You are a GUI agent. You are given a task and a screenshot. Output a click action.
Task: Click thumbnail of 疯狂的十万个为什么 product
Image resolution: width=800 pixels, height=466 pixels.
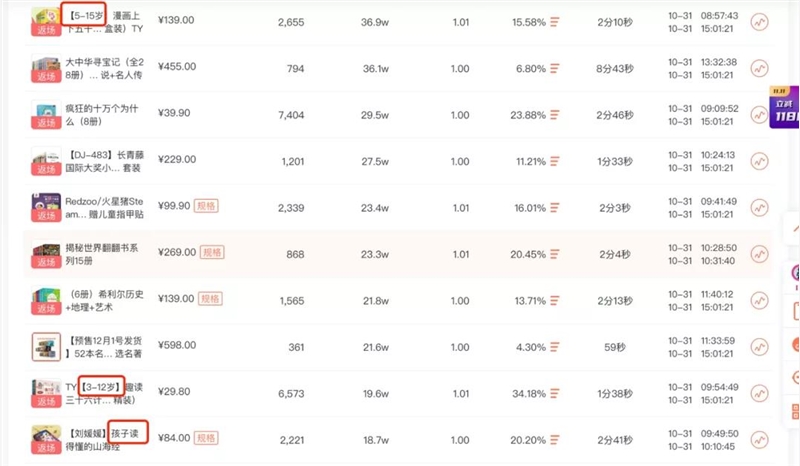(46, 115)
